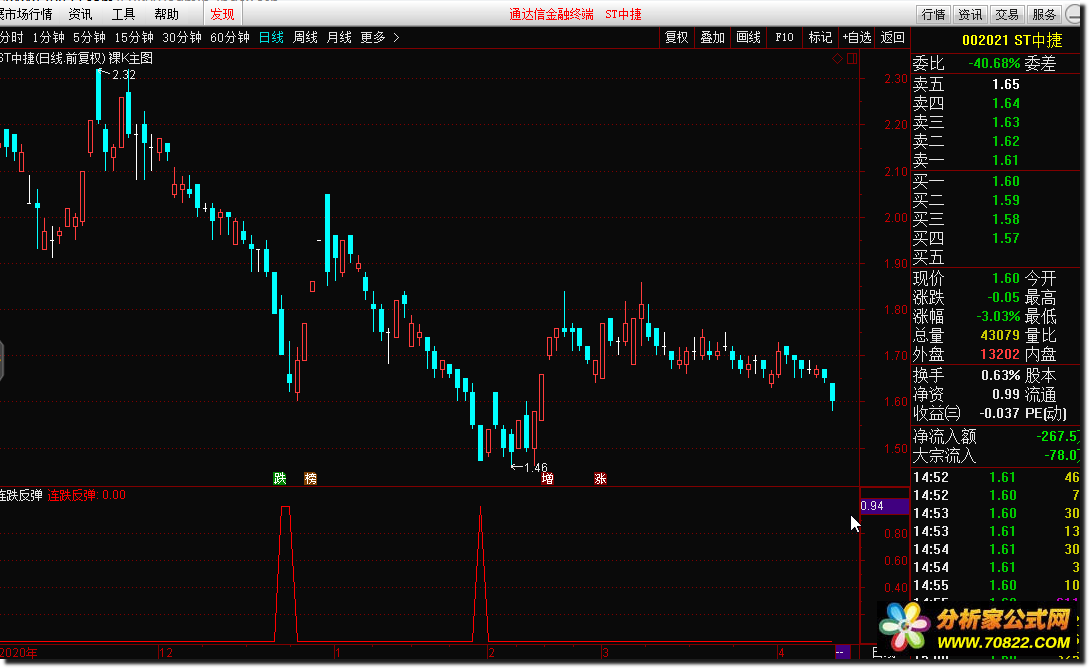
Task: Click the first 14:52 tick row with volume 46
Action: [x=995, y=478]
